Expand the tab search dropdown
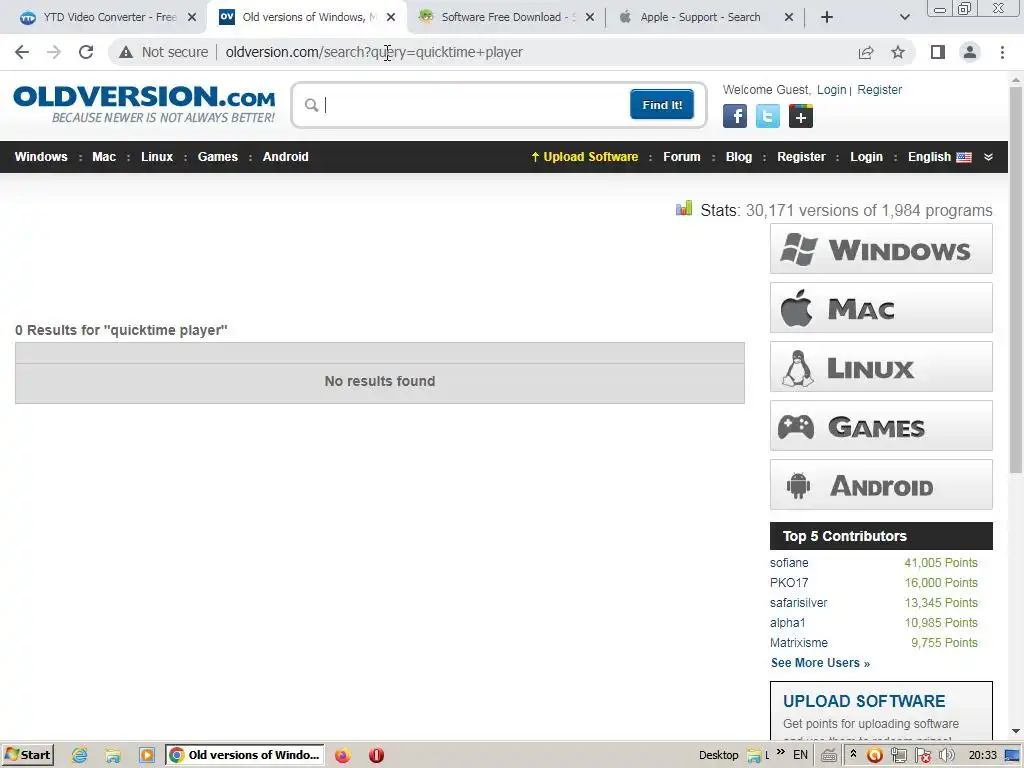The height and width of the screenshot is (768, 1024). pos(904,17)
